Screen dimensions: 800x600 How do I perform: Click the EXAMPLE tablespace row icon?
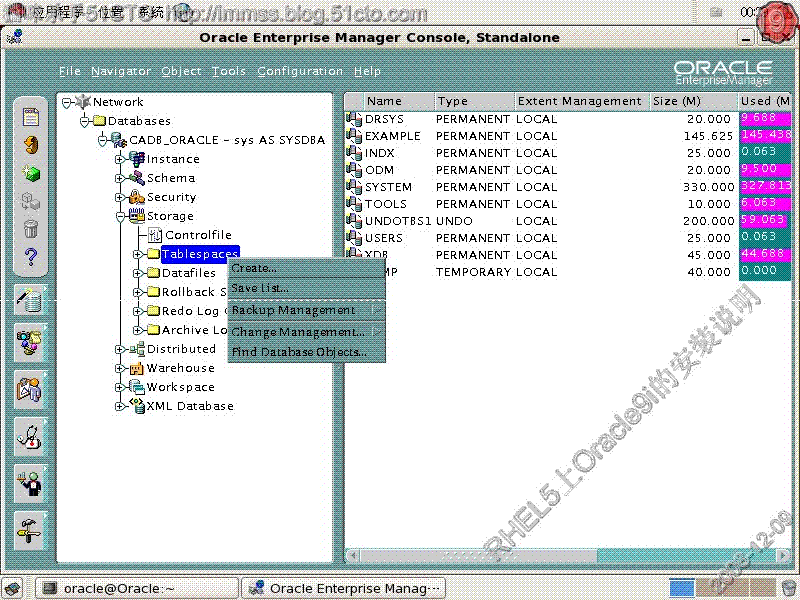[x=354, y=136]
